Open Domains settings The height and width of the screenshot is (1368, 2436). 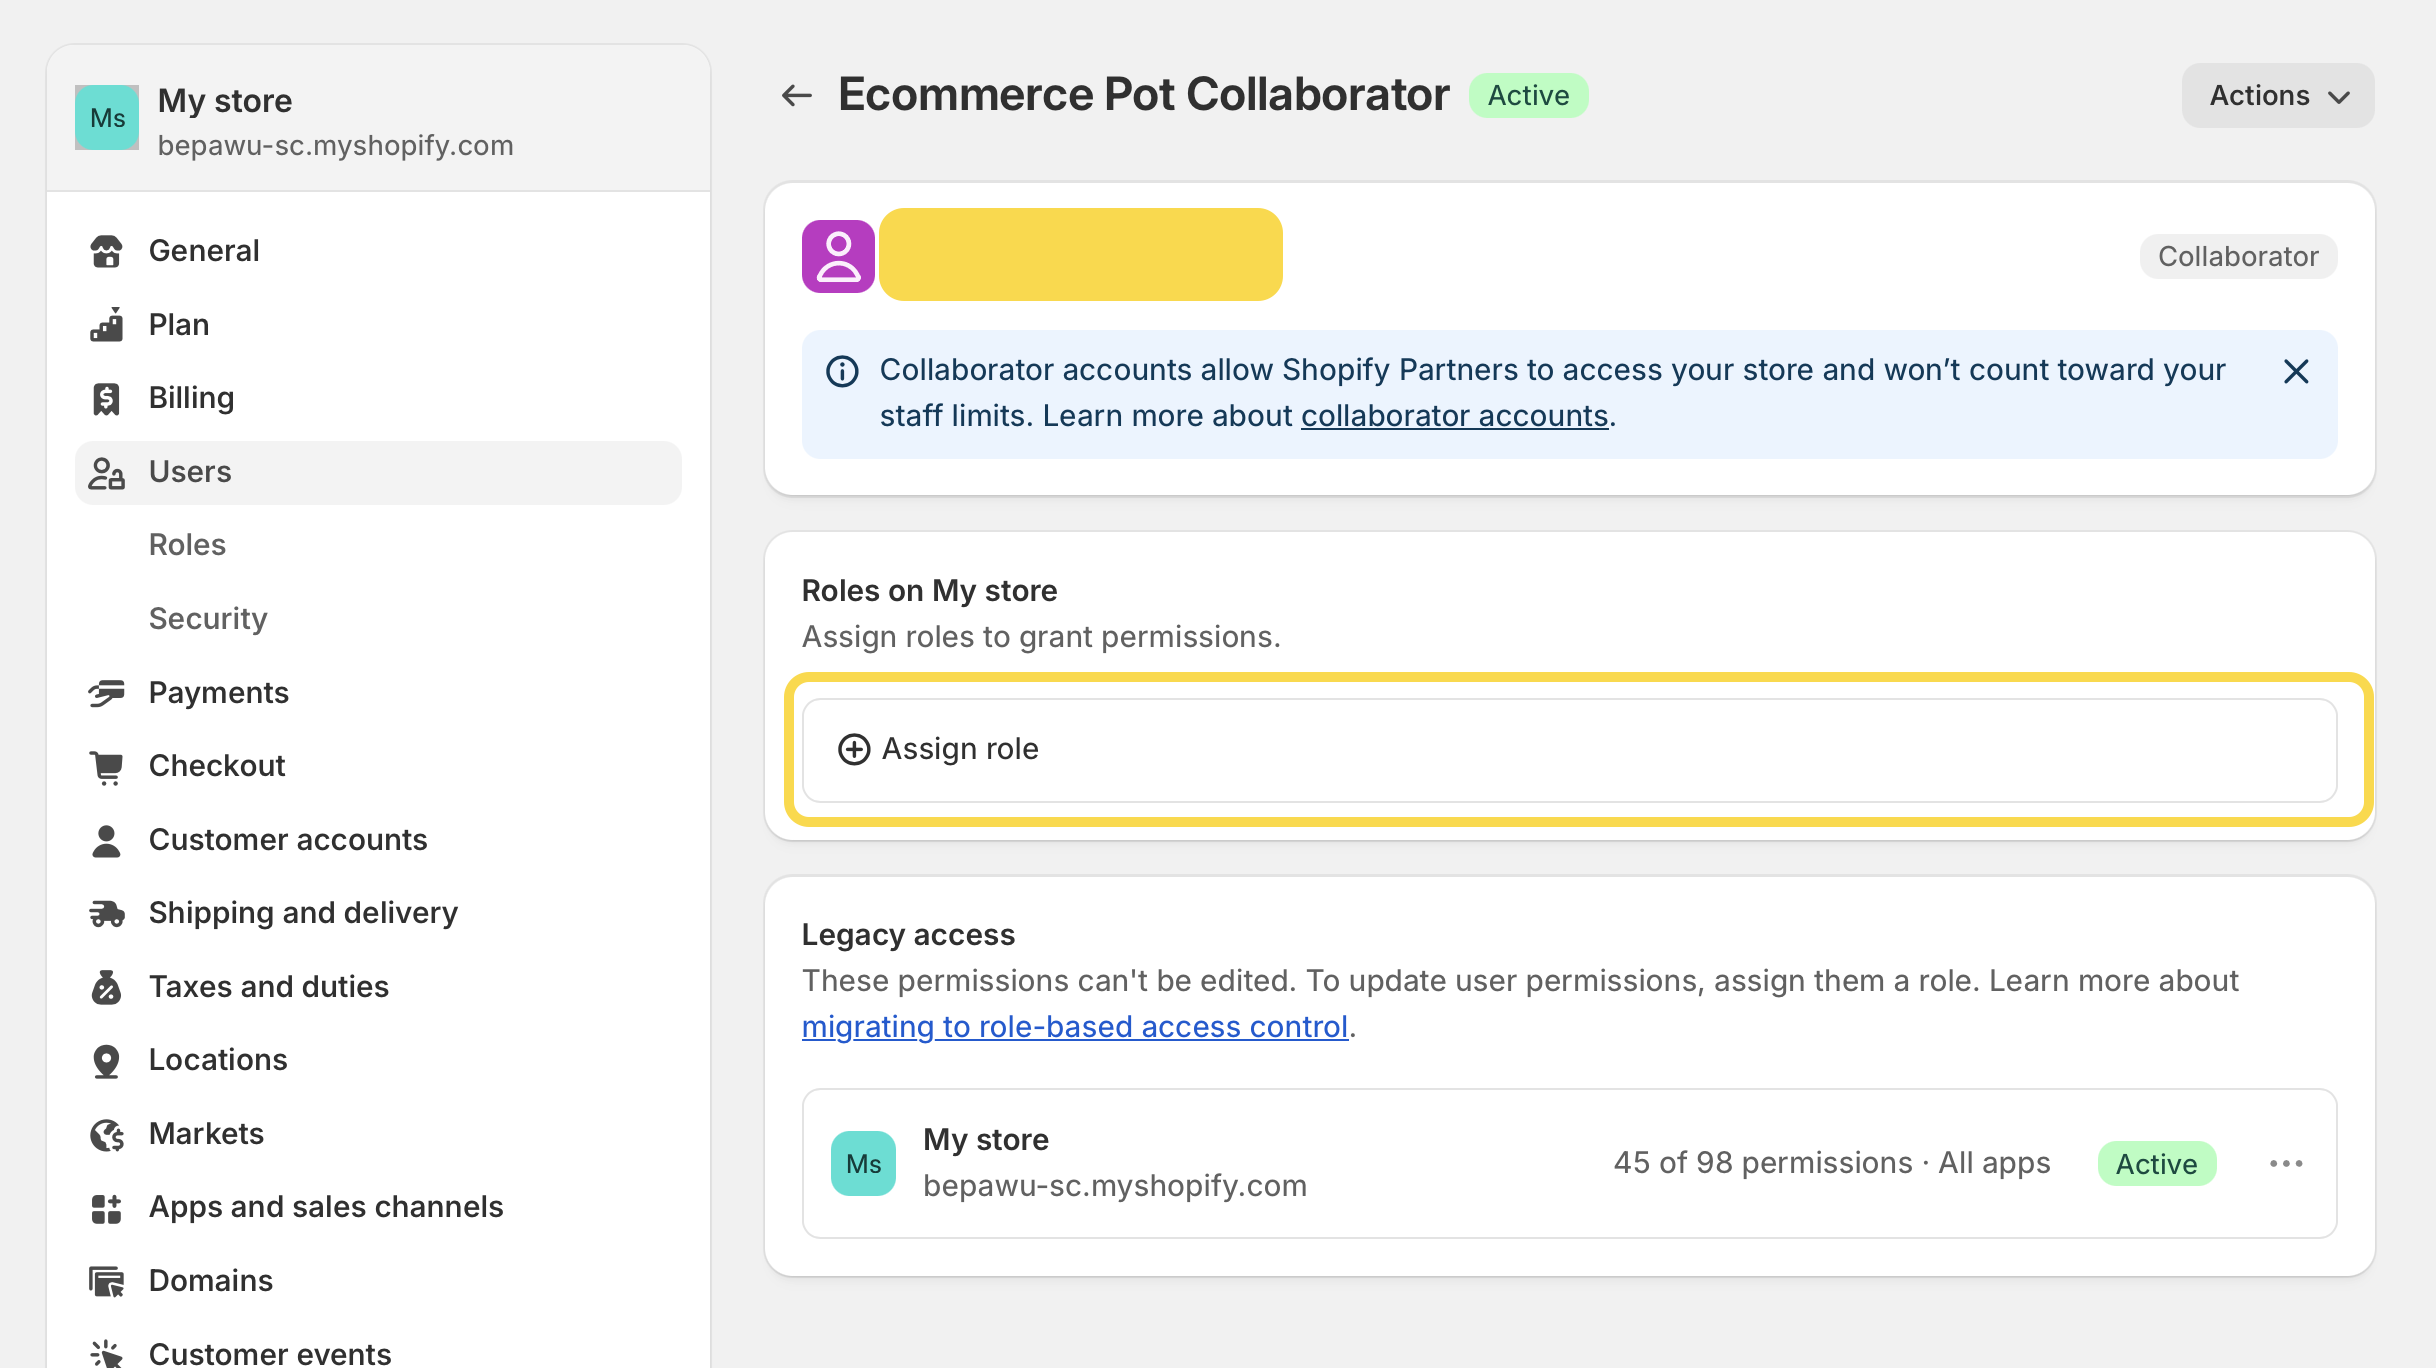[x=378, y=1281]
